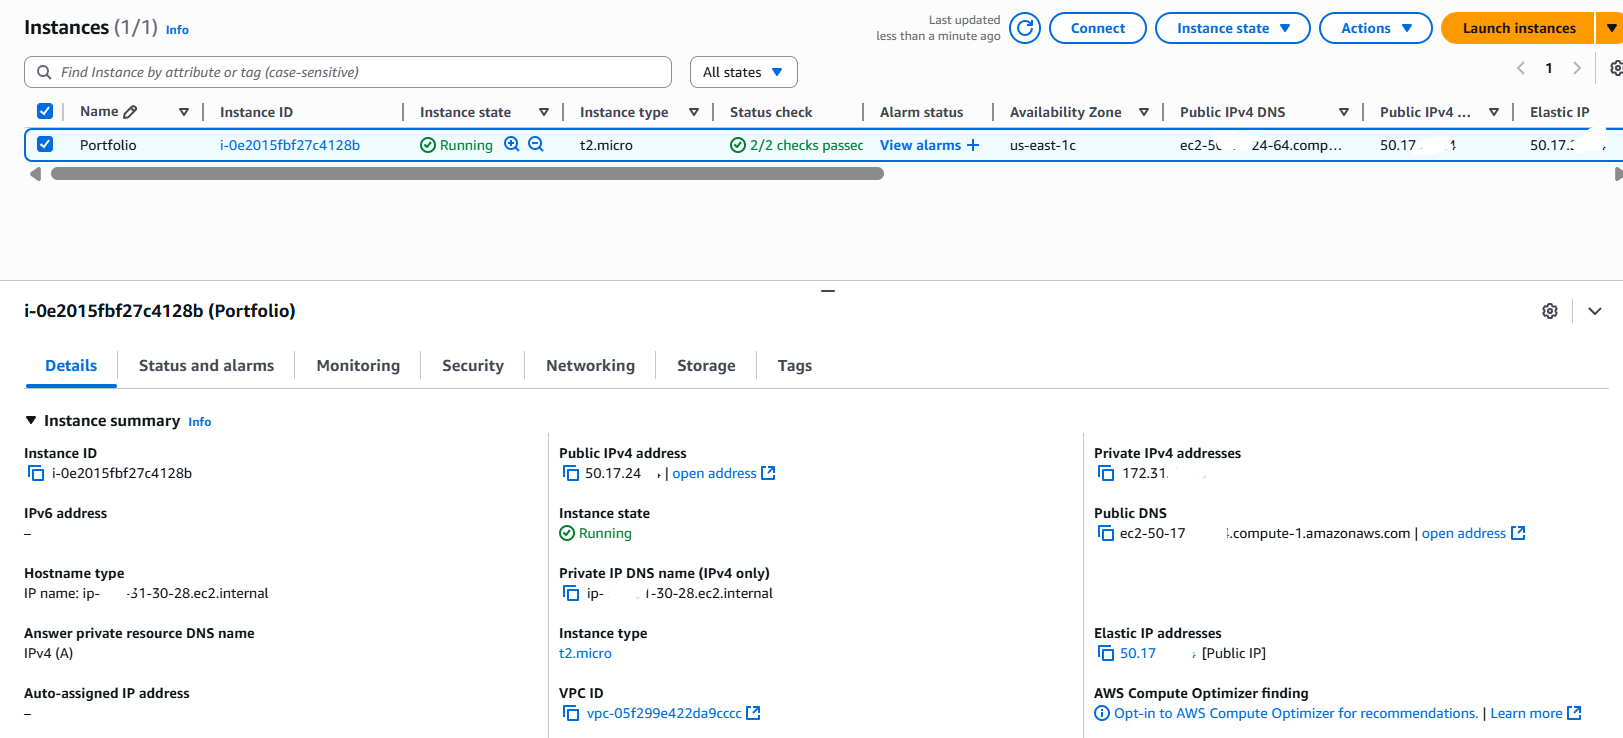Sort by Public IPv4 DNS column arrow
The height and width of the screenshot is (738, 1623).
[x=1344, y=112]
